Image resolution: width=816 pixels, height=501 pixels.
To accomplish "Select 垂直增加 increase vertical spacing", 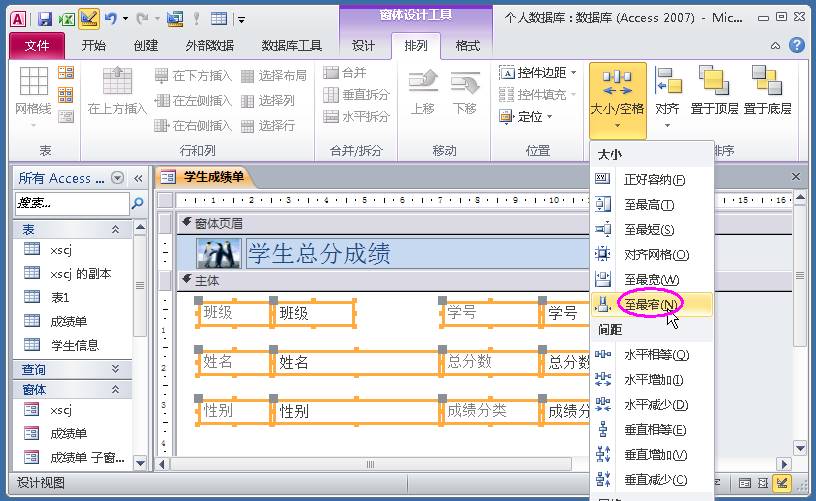I will [652, 455].
